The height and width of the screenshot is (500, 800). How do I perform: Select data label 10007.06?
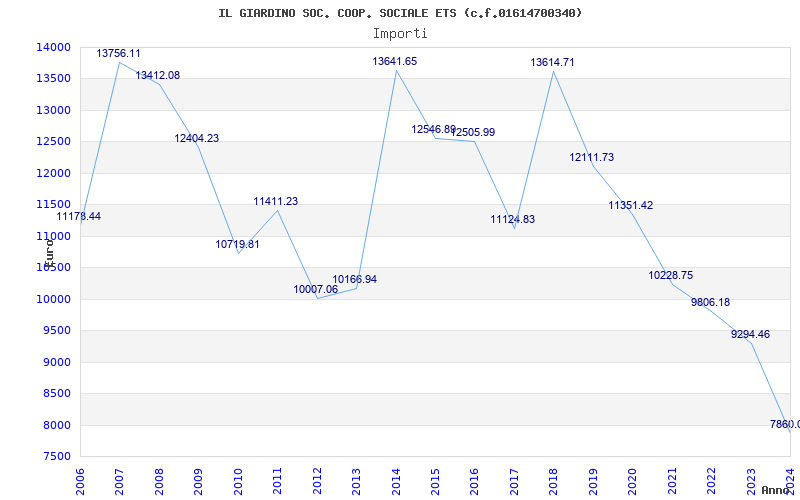click(315, 290)
